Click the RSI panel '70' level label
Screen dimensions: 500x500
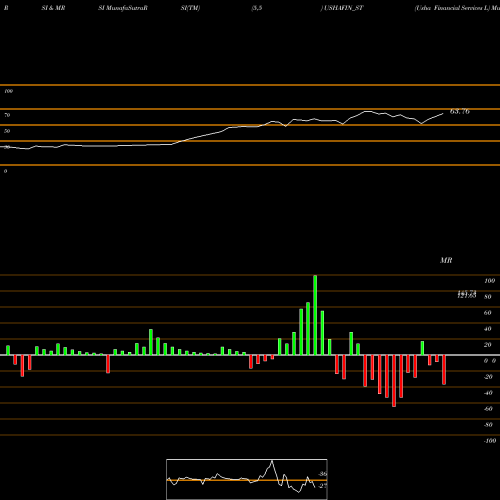[x=7, y=115]
